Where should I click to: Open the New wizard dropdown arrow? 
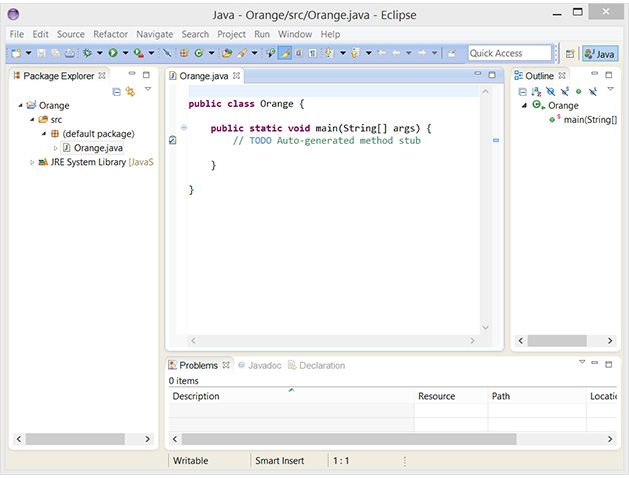28,53
